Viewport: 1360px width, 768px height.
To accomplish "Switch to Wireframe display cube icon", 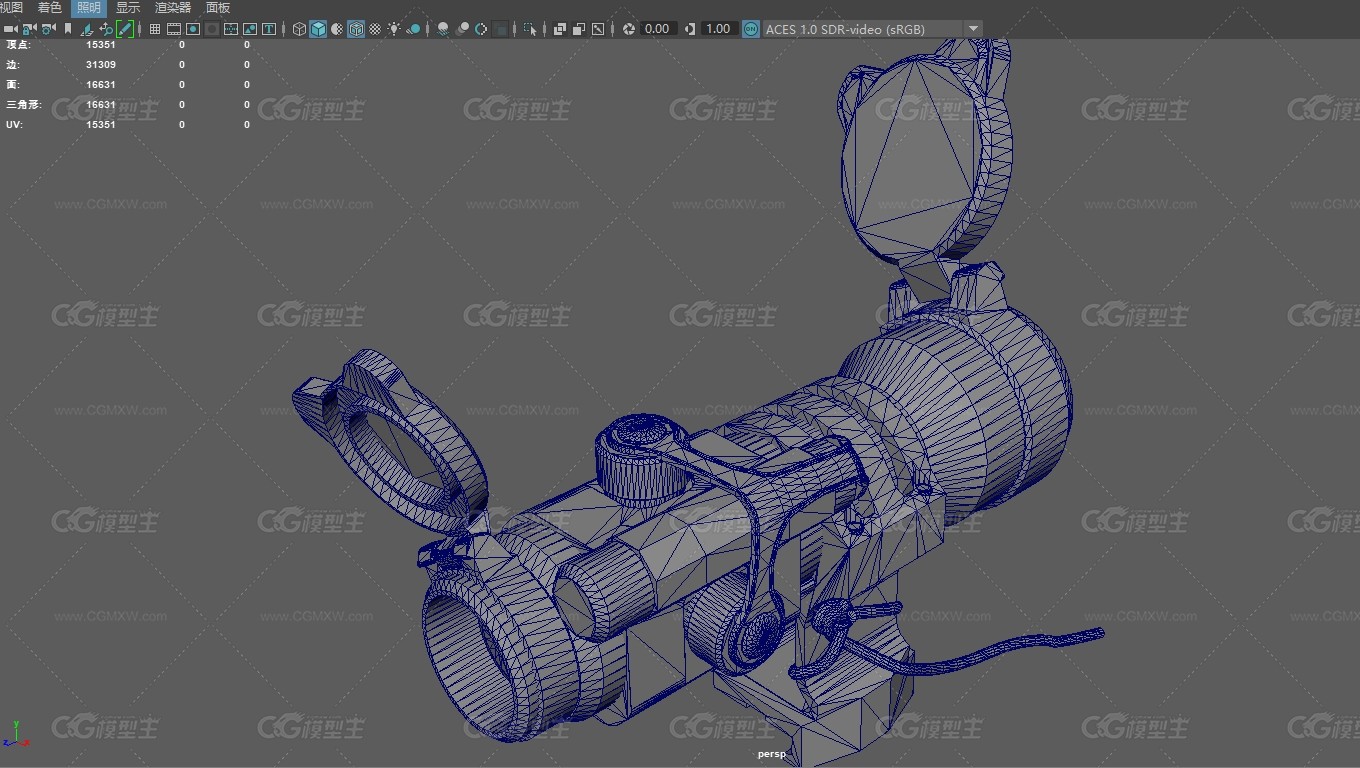I will click(299, 29).
